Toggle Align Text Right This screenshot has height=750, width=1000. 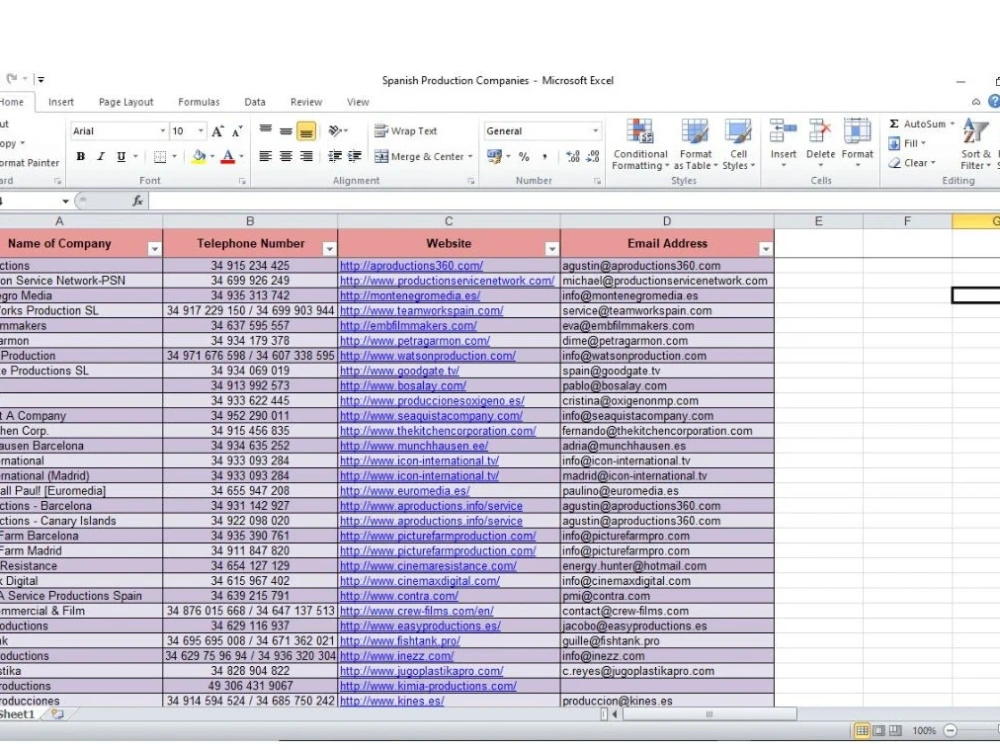306,156
